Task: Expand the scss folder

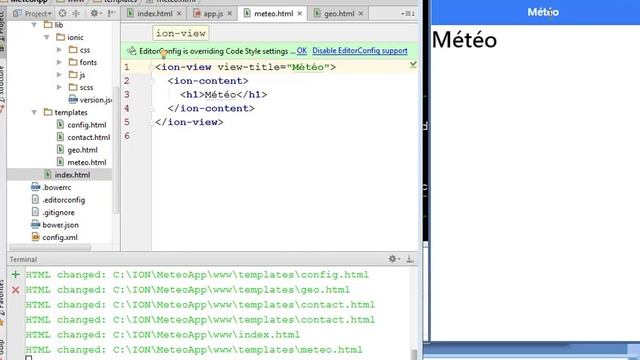Action: point(59,87)
